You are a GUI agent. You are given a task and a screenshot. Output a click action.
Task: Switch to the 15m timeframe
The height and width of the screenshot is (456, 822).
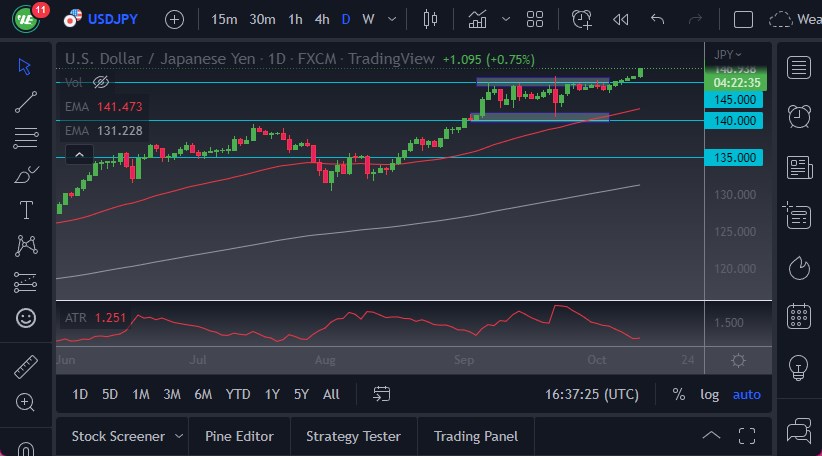tap(224, 19)
